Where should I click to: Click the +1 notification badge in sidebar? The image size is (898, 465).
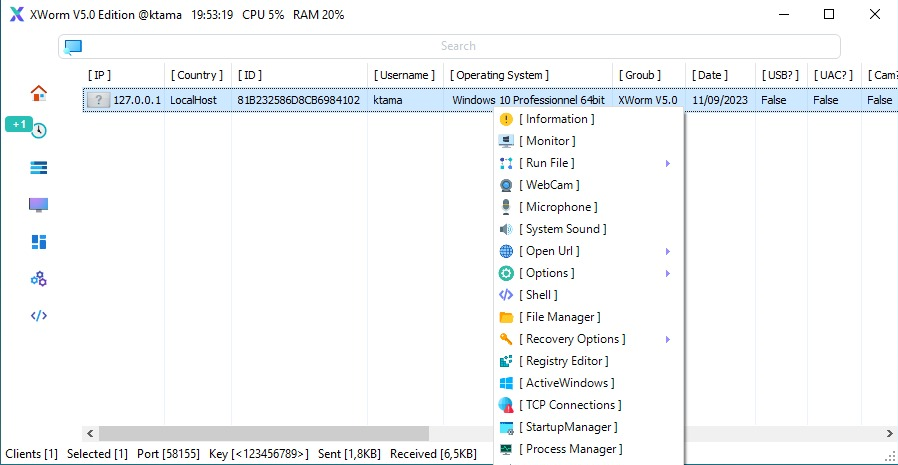click(19, 124)
